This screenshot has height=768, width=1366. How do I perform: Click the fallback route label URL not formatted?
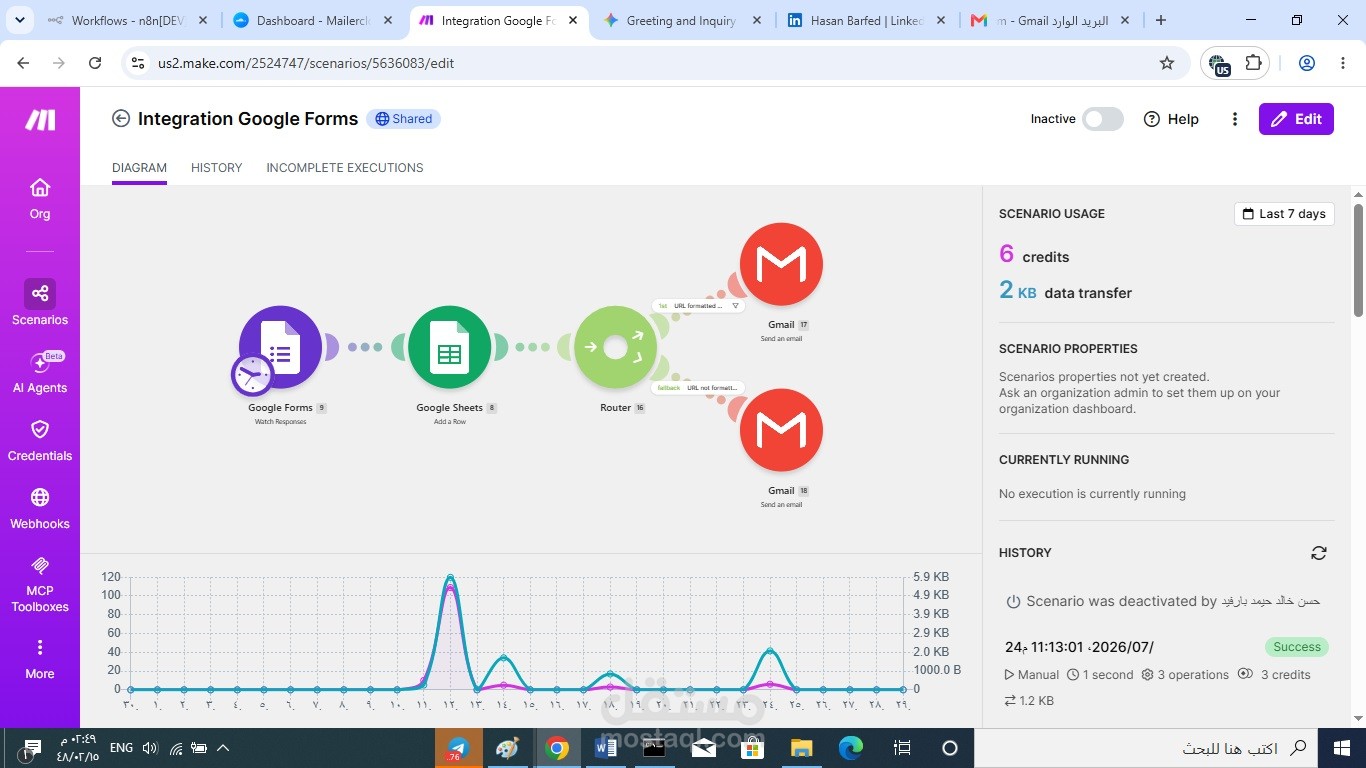700,388
